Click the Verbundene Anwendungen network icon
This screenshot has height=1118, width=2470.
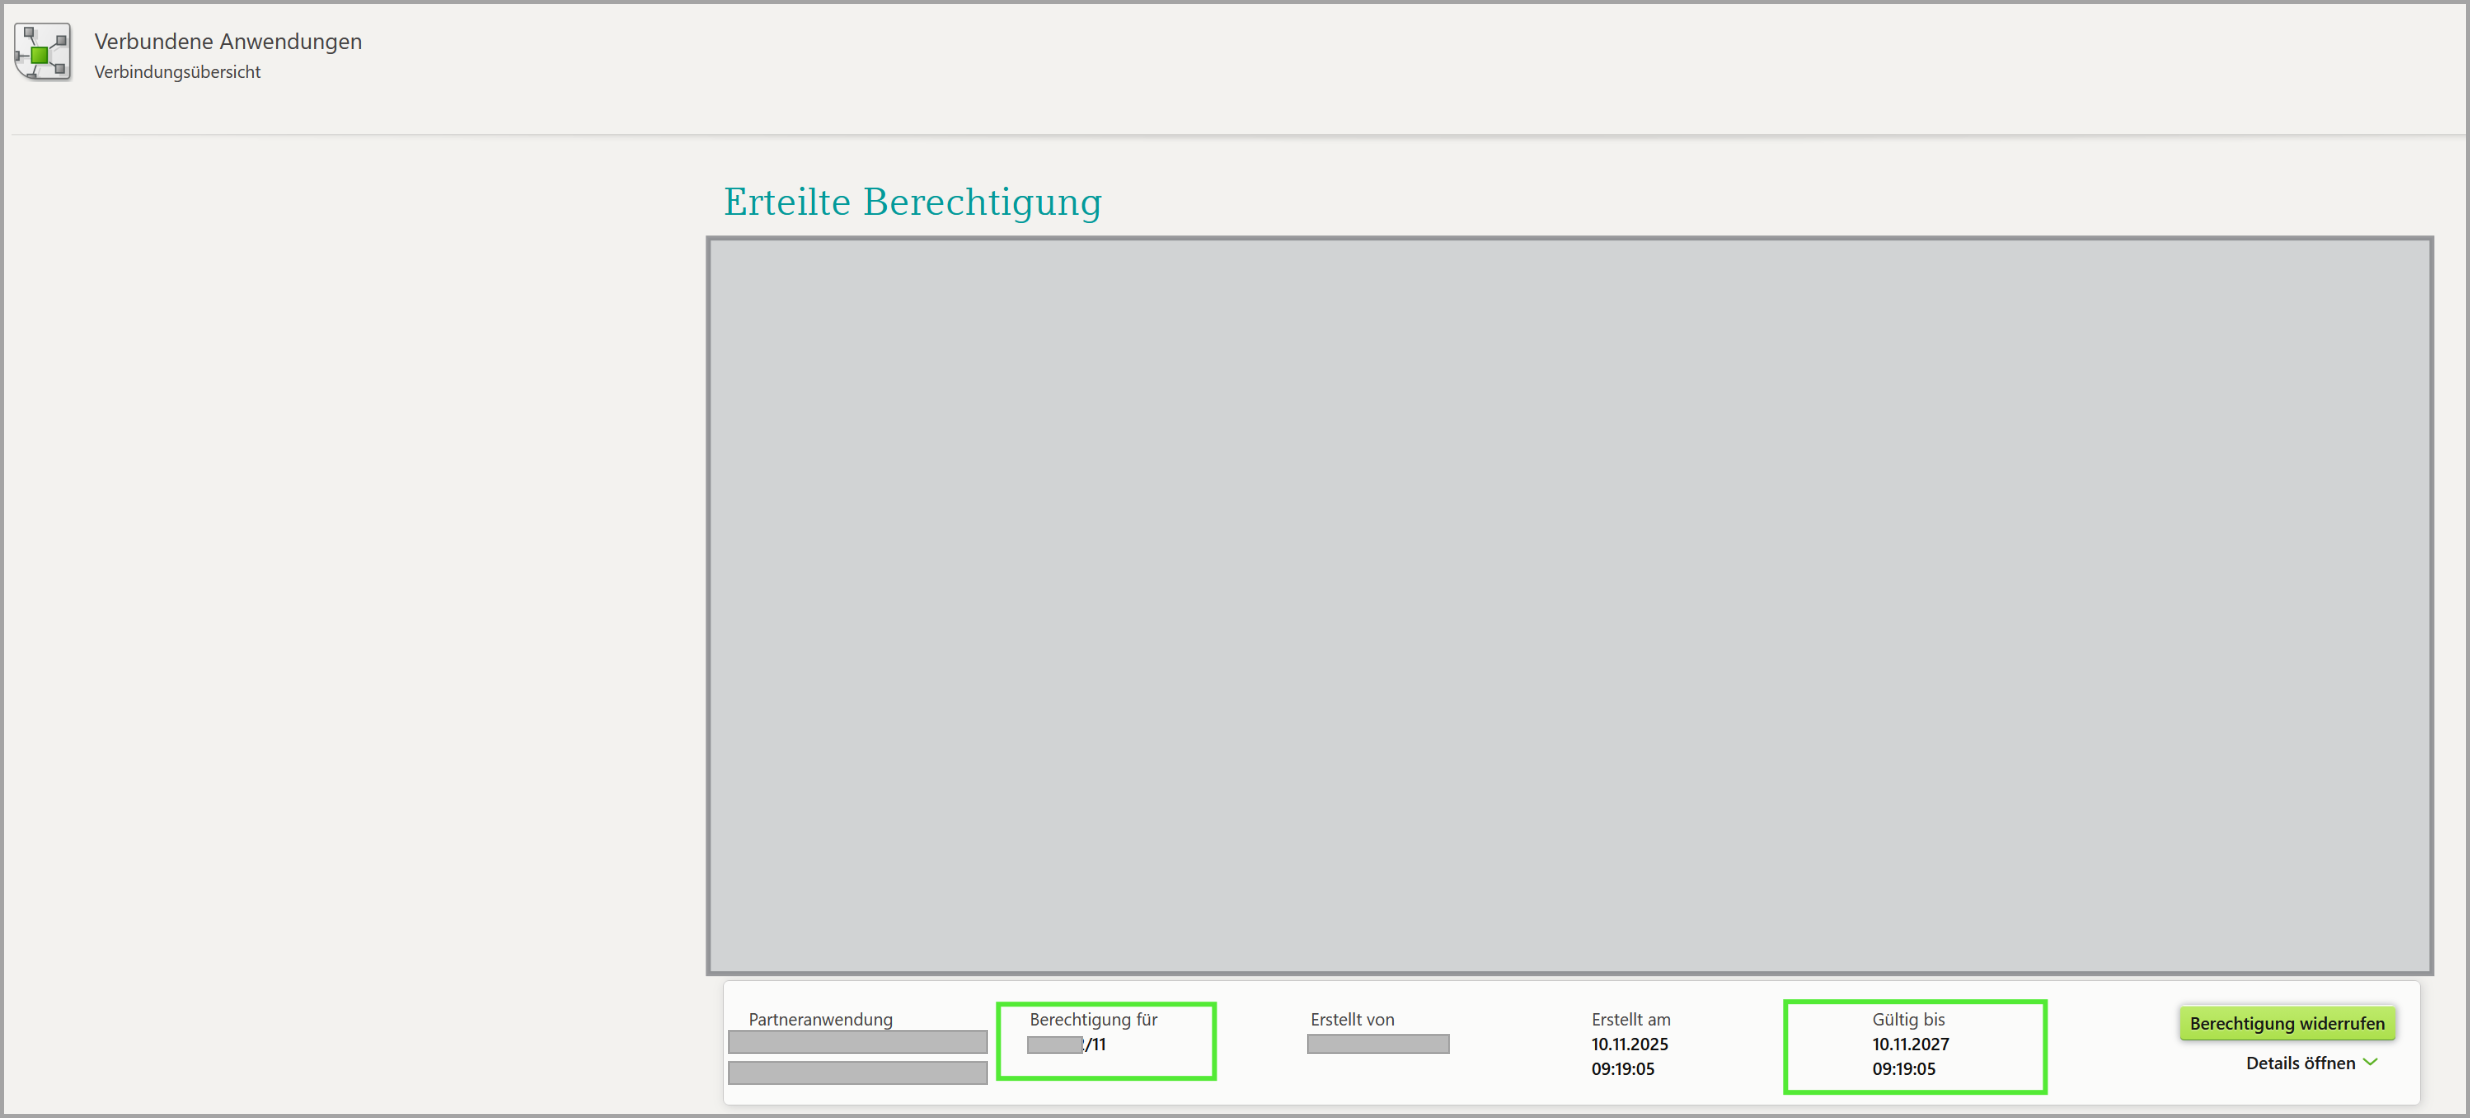(42, 52)
